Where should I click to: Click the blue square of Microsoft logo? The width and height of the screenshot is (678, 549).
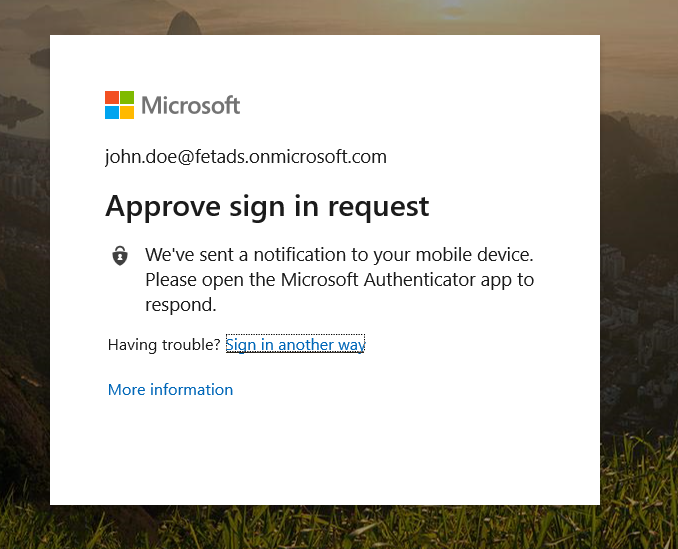(x=112, y=112)
